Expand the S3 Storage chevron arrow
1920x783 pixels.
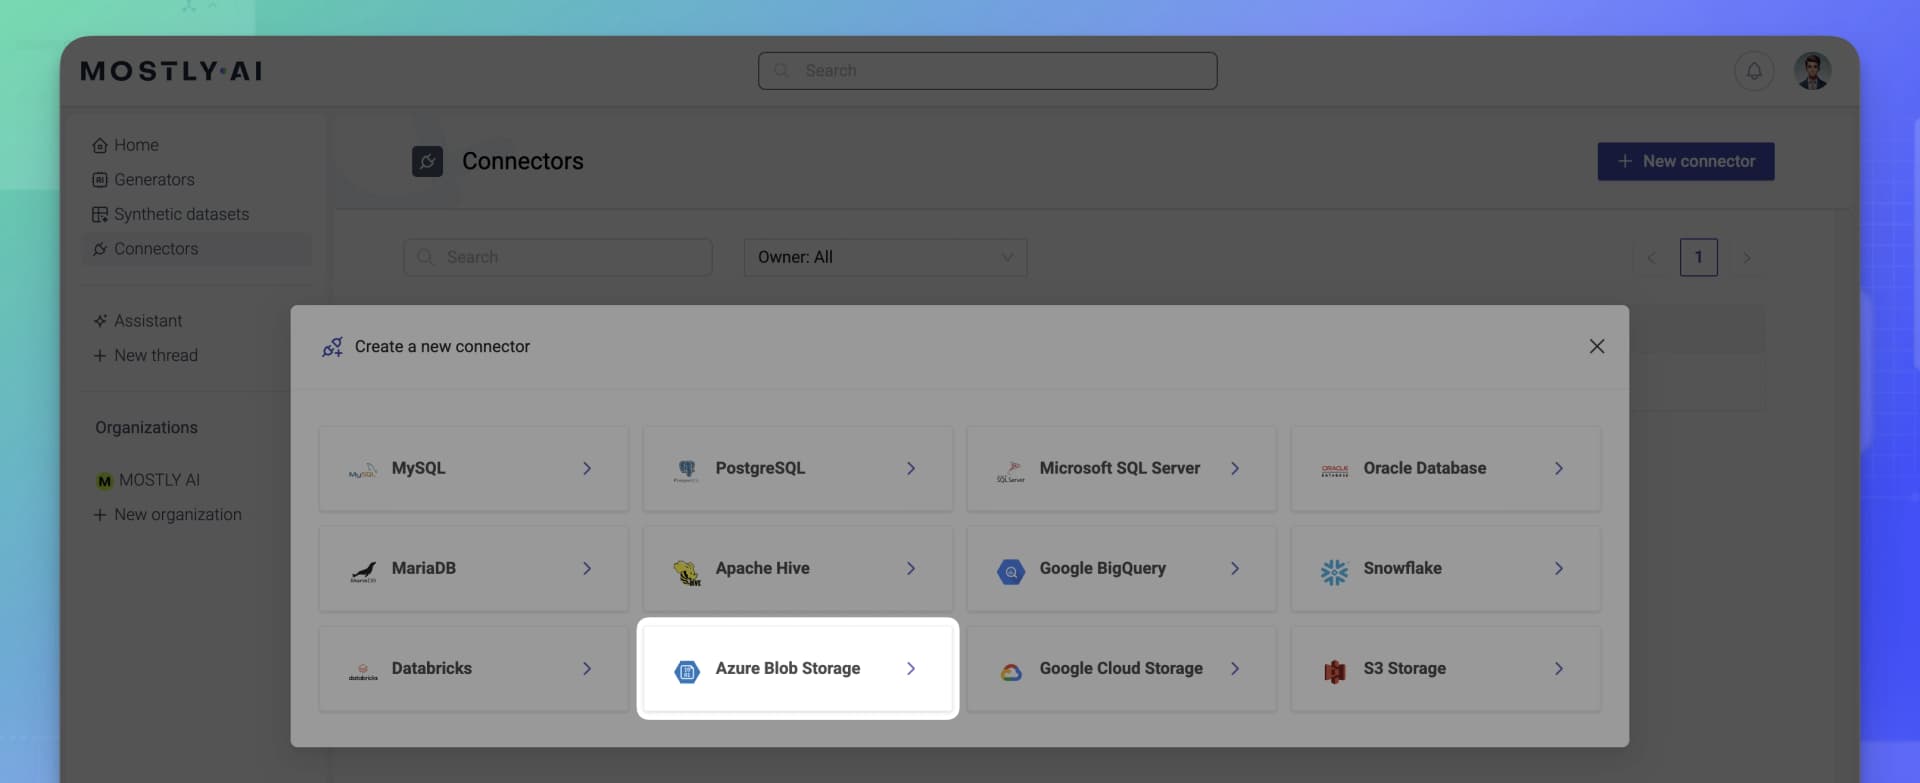coord(1559,668)
